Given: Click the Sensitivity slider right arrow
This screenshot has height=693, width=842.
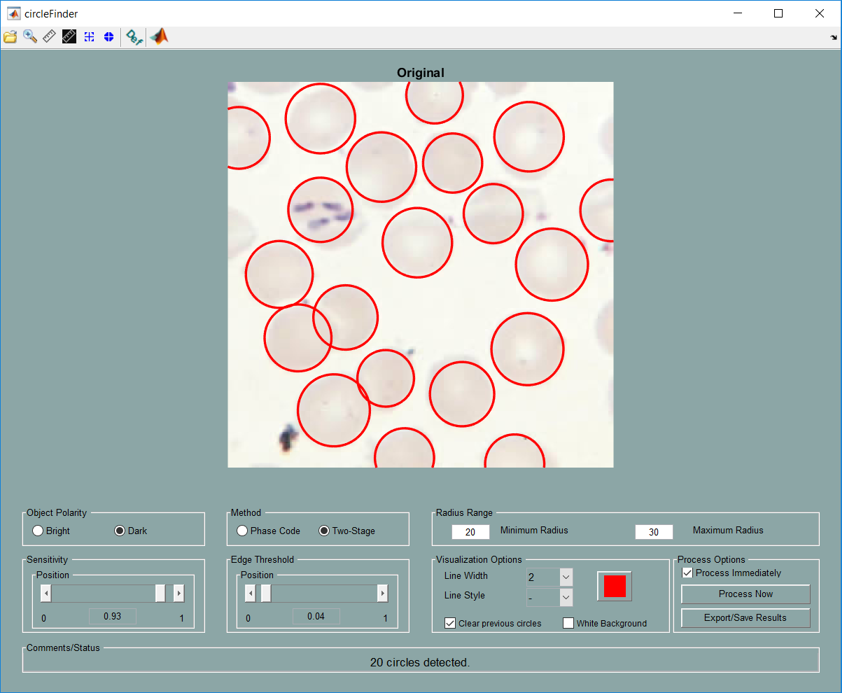Looking at the screenshot, I should [x=179, y=593].
